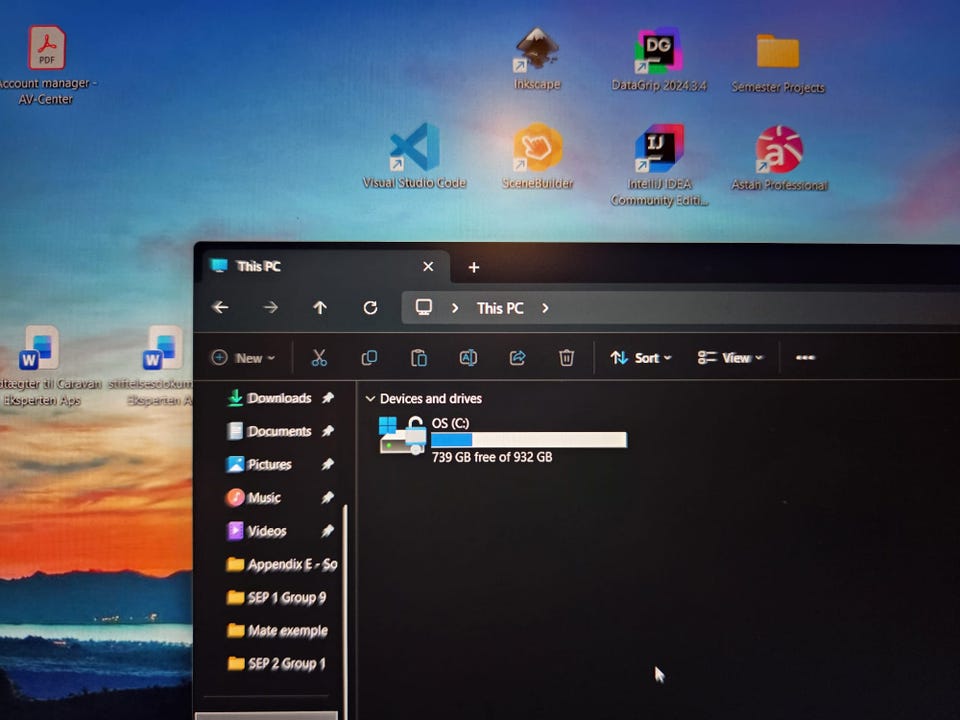Open the View dropdown menu
Viewport: 960px width, 720px height.
click(730, 358)
